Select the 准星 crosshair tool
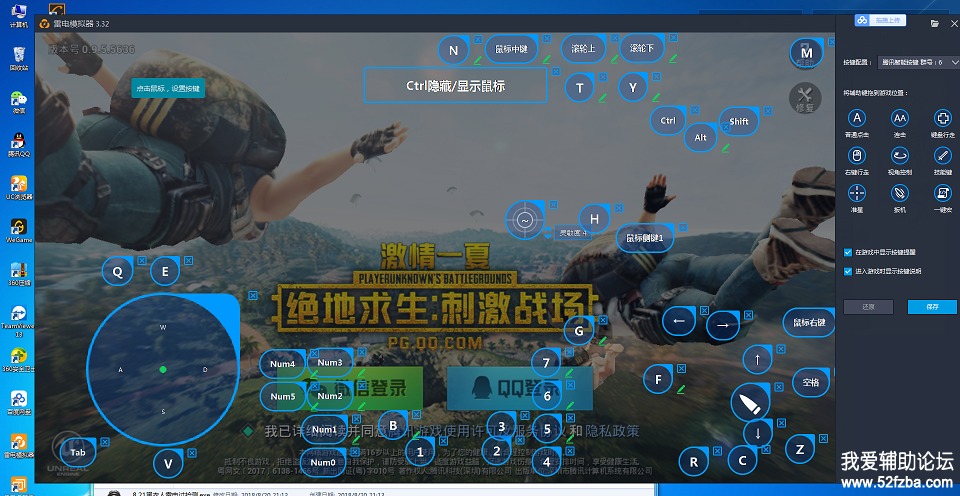This screenshot has height=496, width=960. point(857,193)
